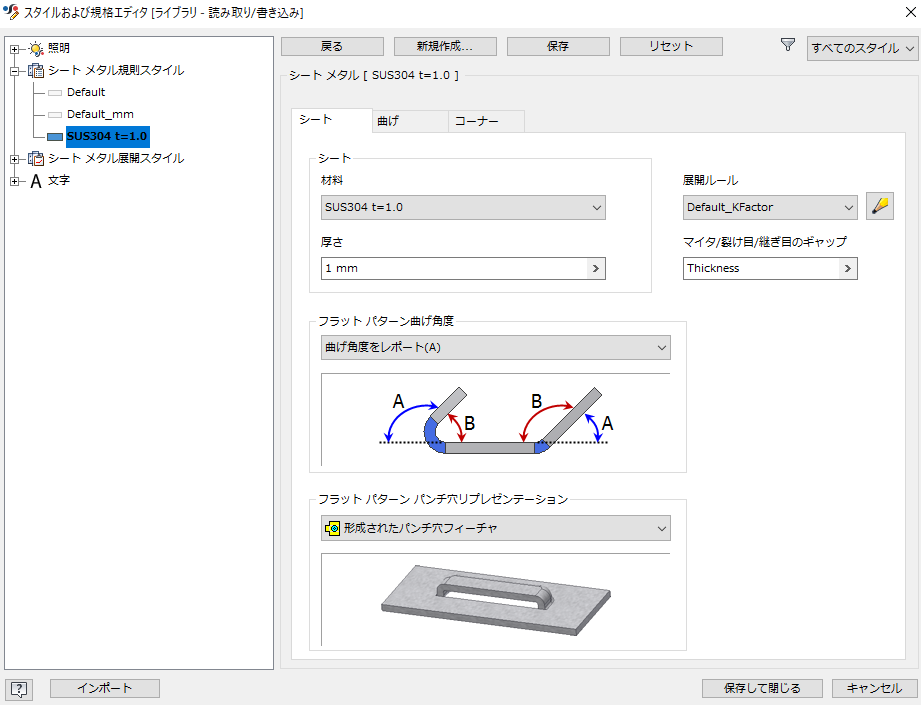Click the help question mark icon
The width and height of the screenshot is (921, 705).
point(20,688)
